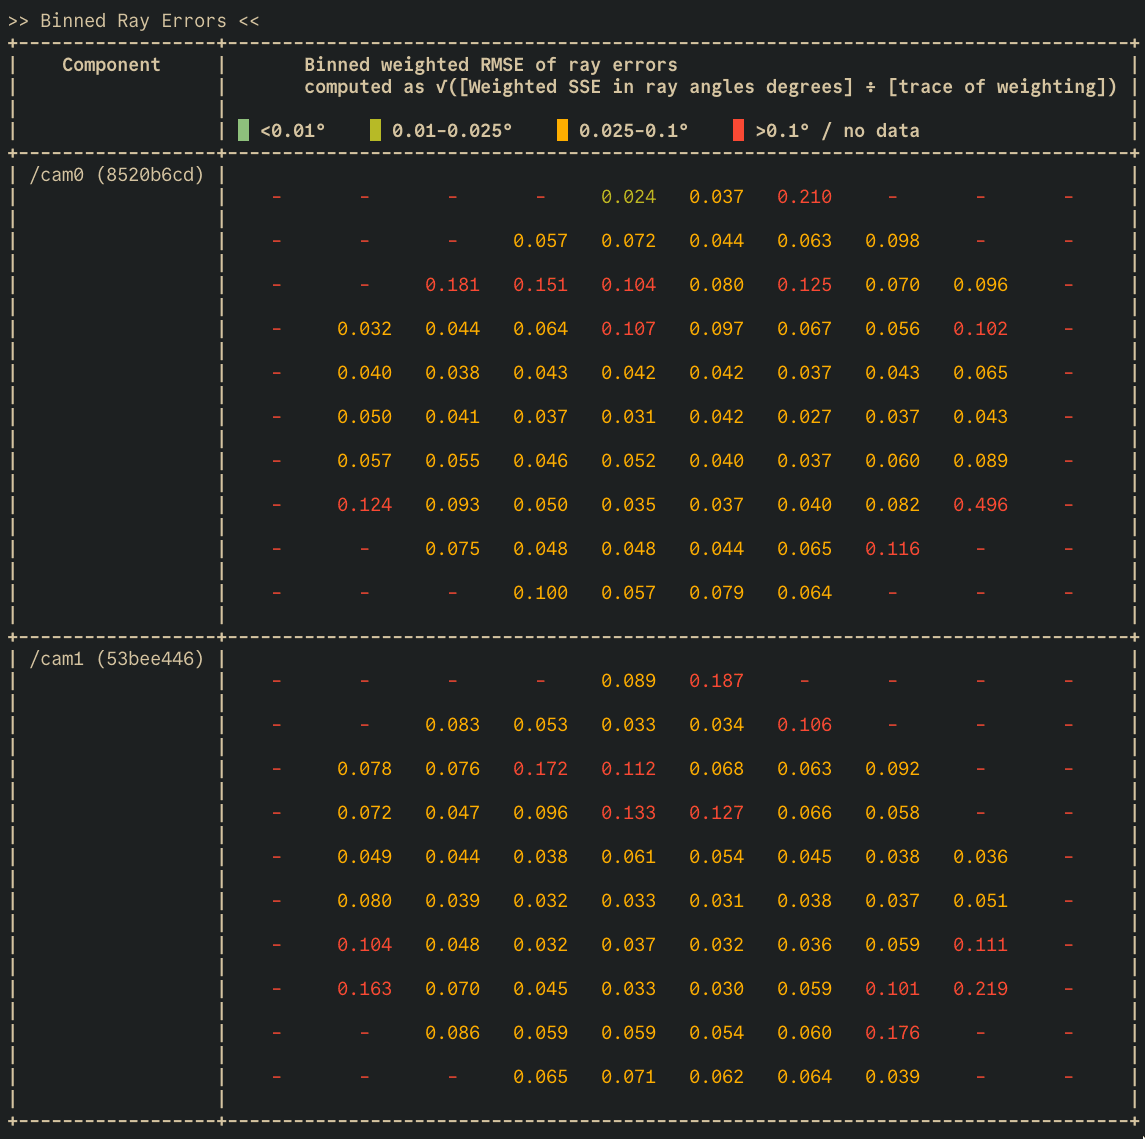Click the value 0.035
1145x1139 pixels.
pyautogui.click(x=629, y=505)
